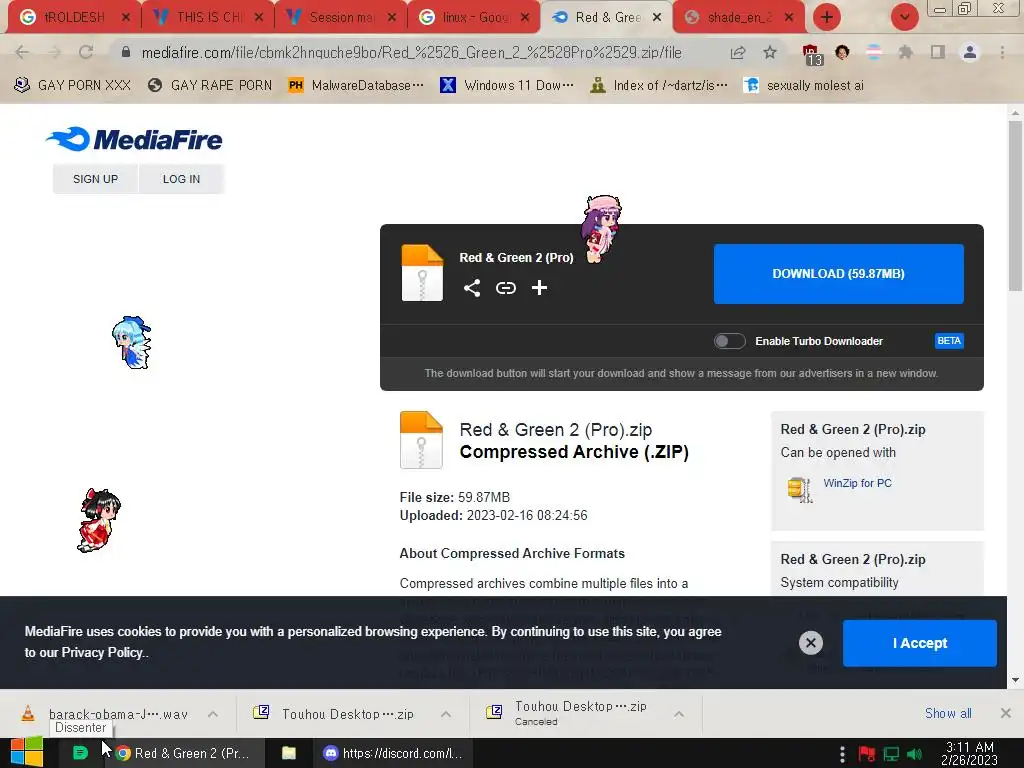Open the Index of /~dartz/is bookmark

[x=658, y=85]
